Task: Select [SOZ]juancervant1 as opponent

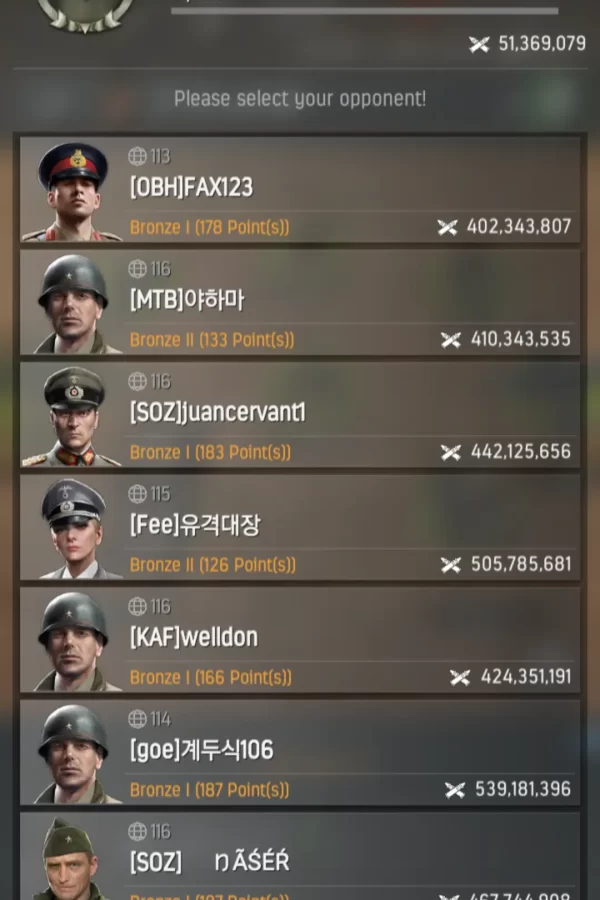Action: (x=300, y=414)
